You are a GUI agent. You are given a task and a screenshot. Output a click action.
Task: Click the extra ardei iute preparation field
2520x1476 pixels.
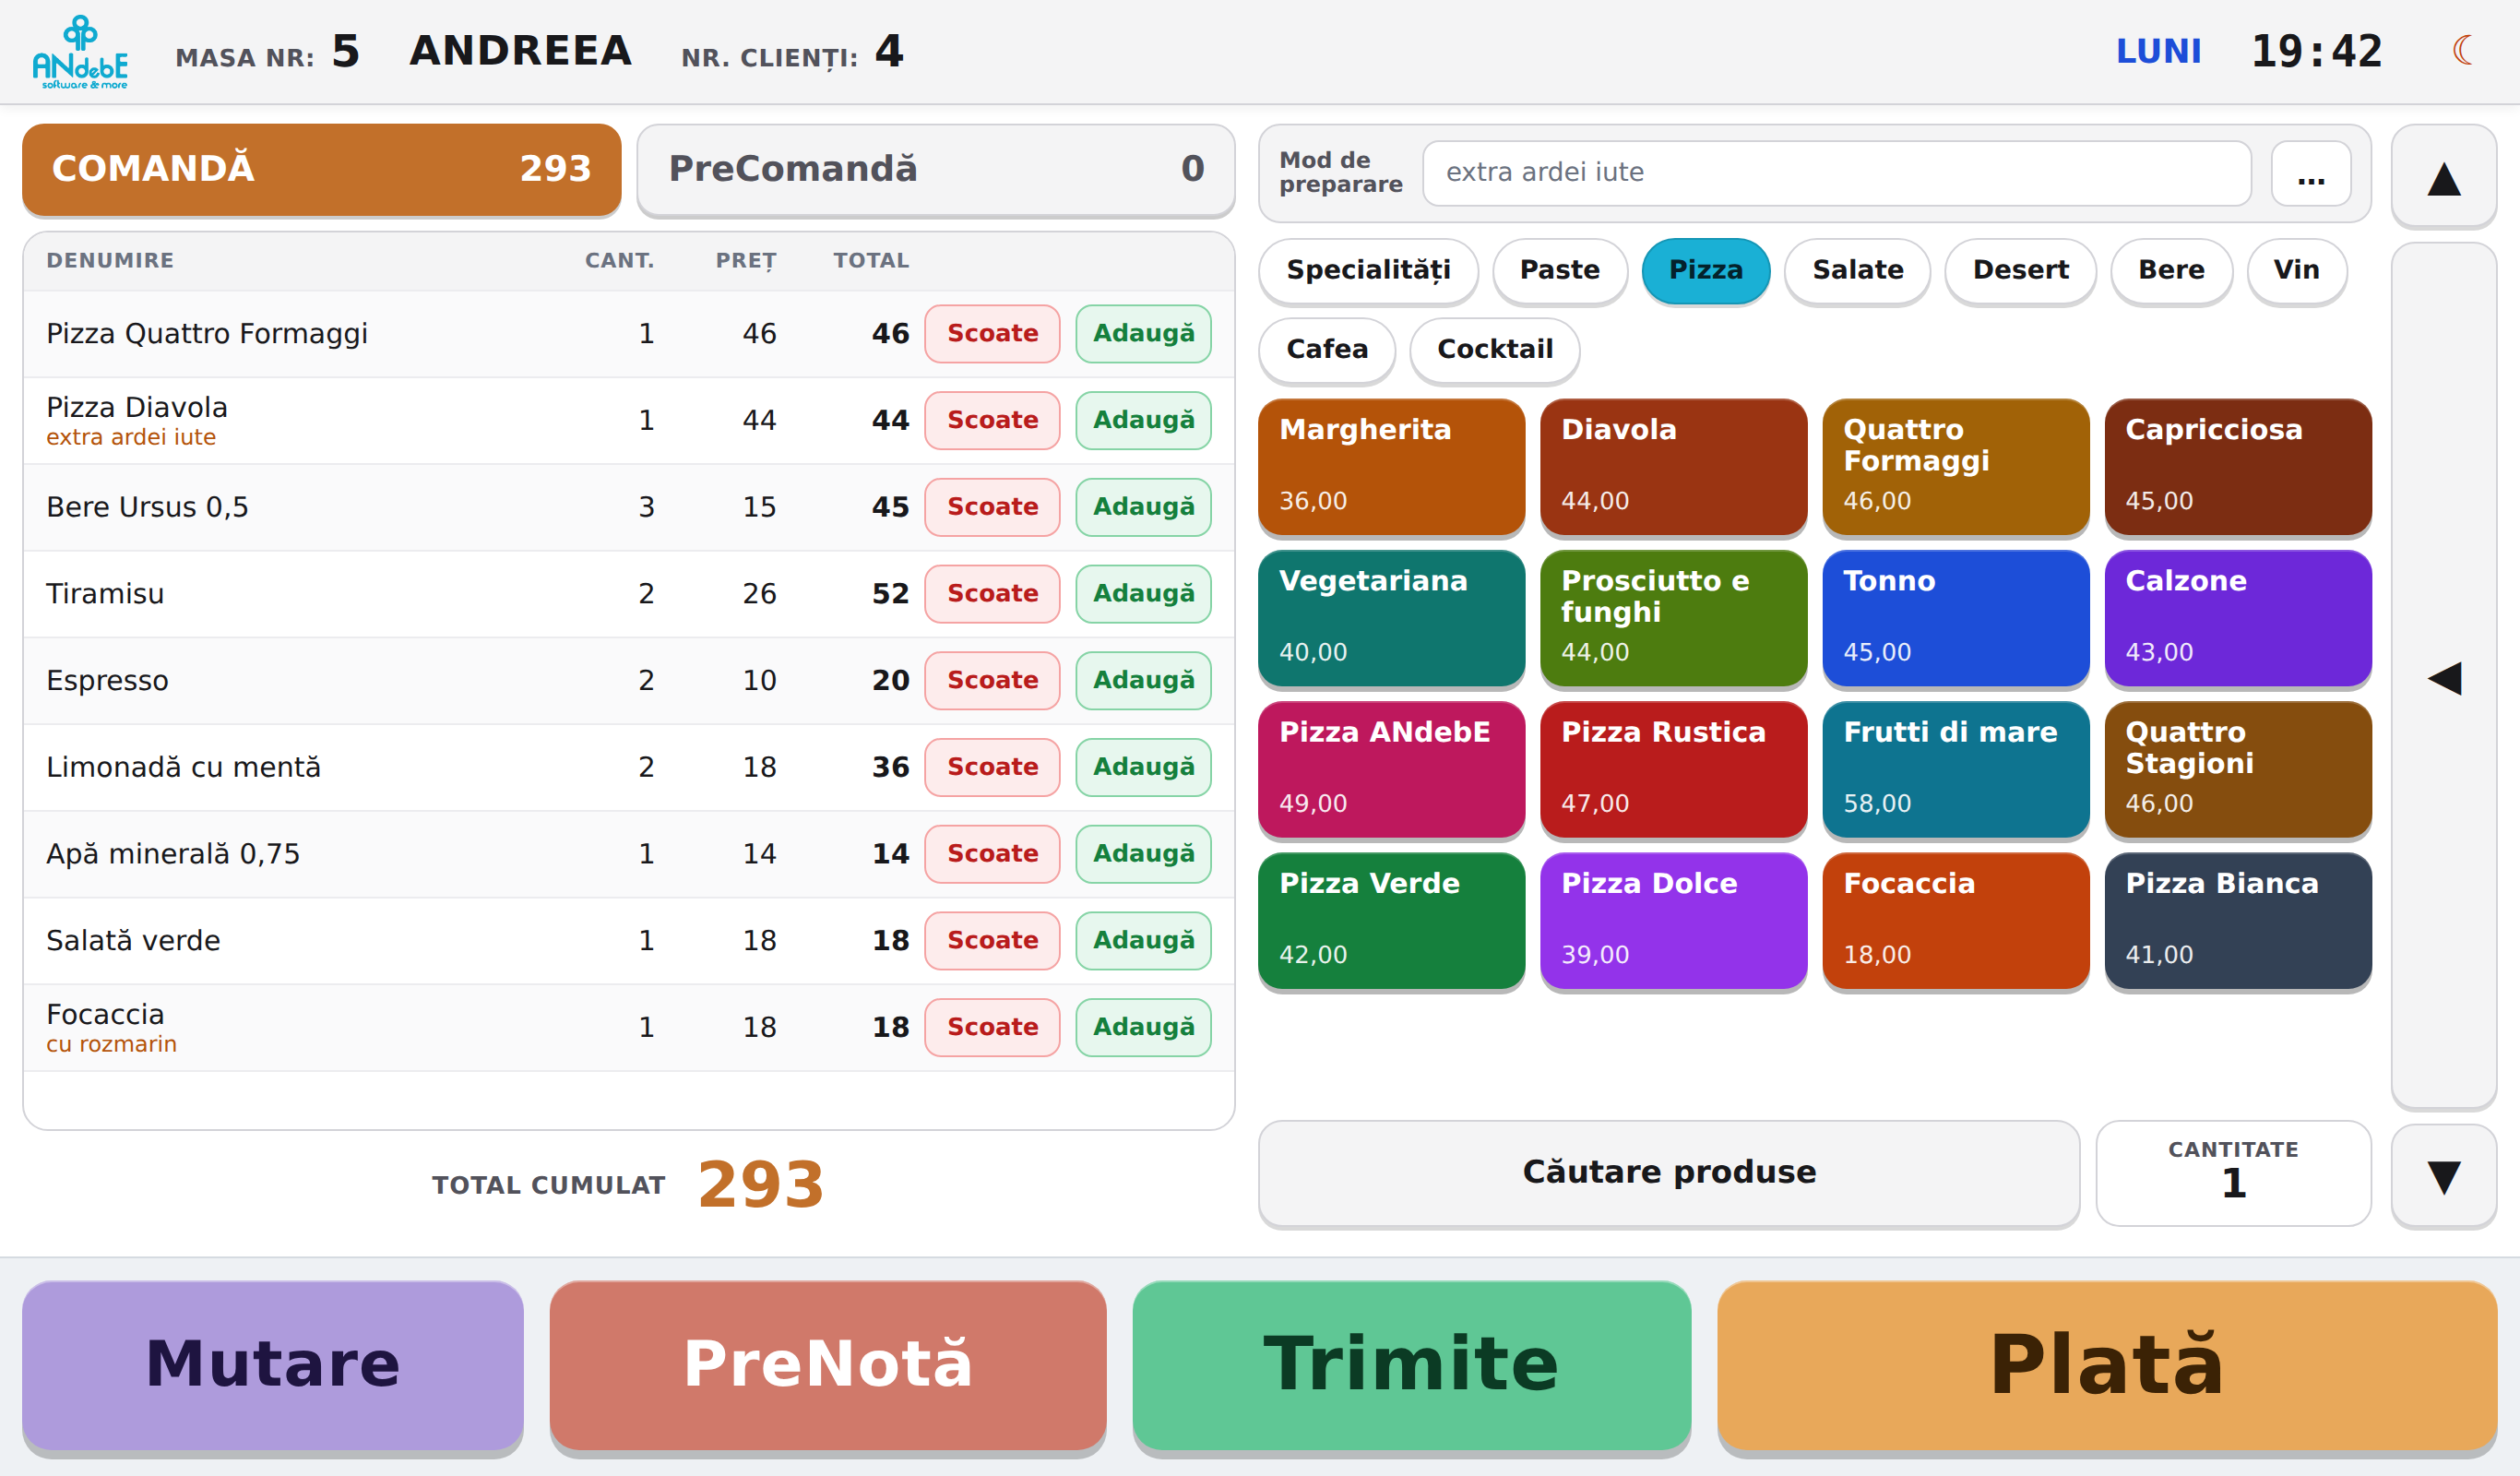[1836, 174]
